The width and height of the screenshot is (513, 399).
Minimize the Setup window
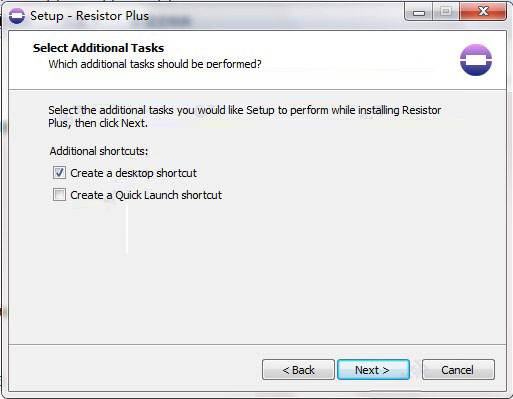coord(419,12)
